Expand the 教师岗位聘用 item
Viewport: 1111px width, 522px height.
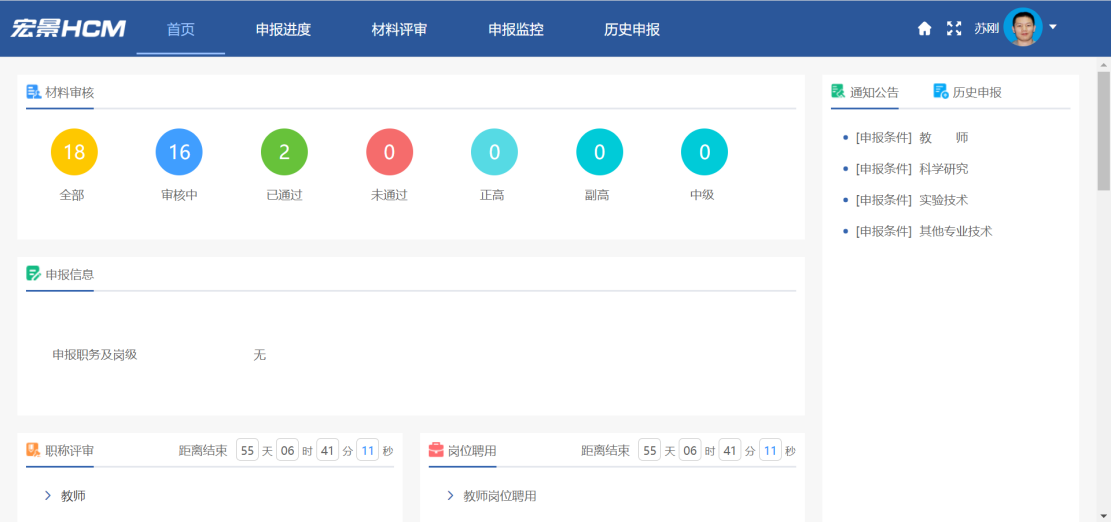pos(451,496)
